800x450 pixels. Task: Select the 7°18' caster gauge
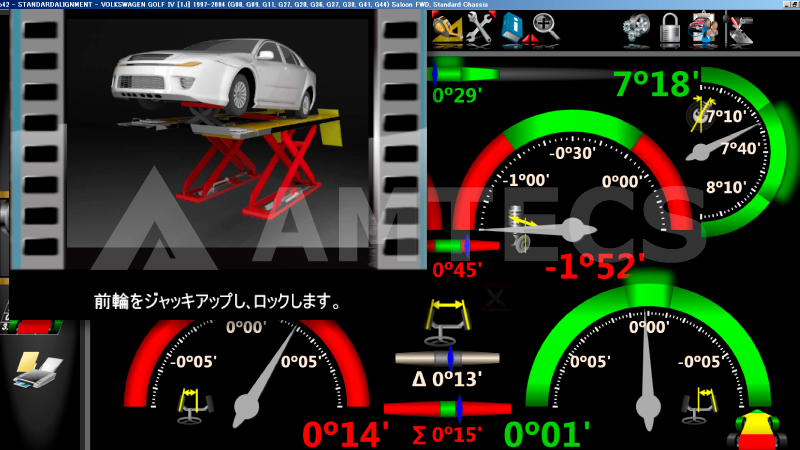coord(735,151)
